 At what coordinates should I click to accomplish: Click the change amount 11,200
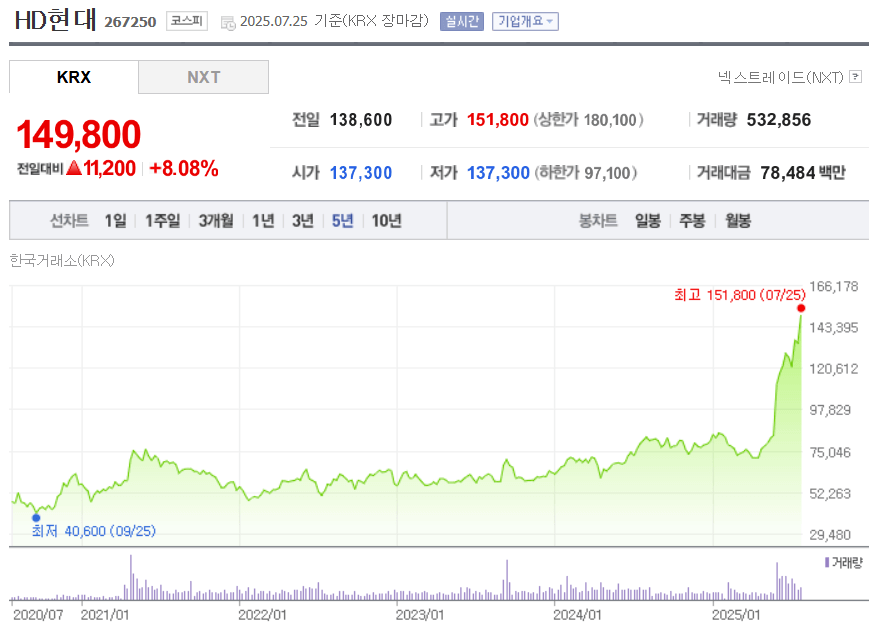click(x=109, y=168)
